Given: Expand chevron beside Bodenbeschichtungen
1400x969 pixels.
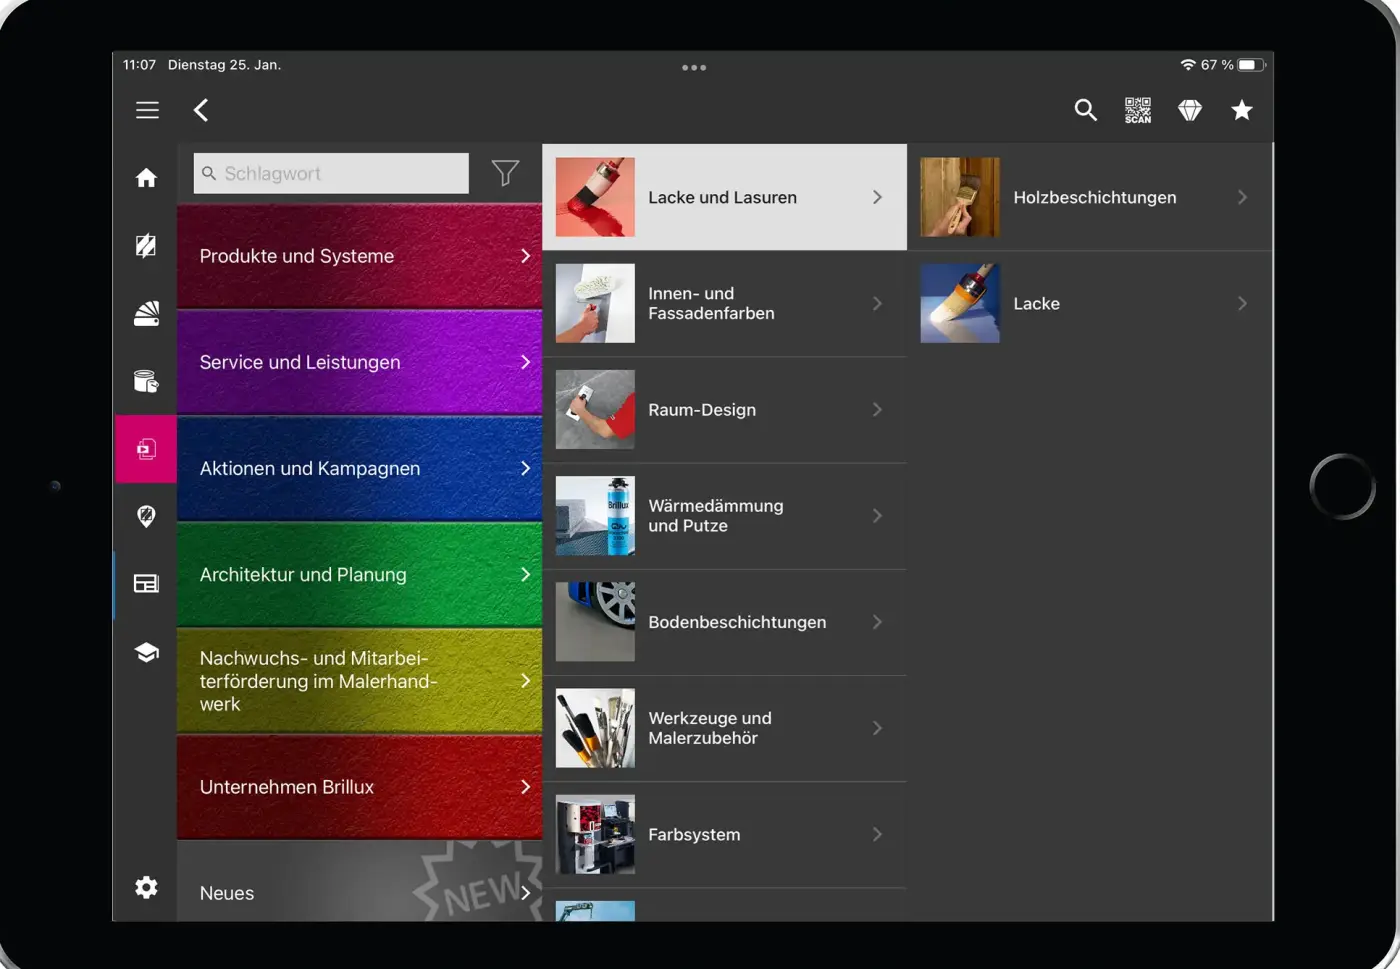Looking at the screenshot, I should pyautogui.click(x=877, y=622).
